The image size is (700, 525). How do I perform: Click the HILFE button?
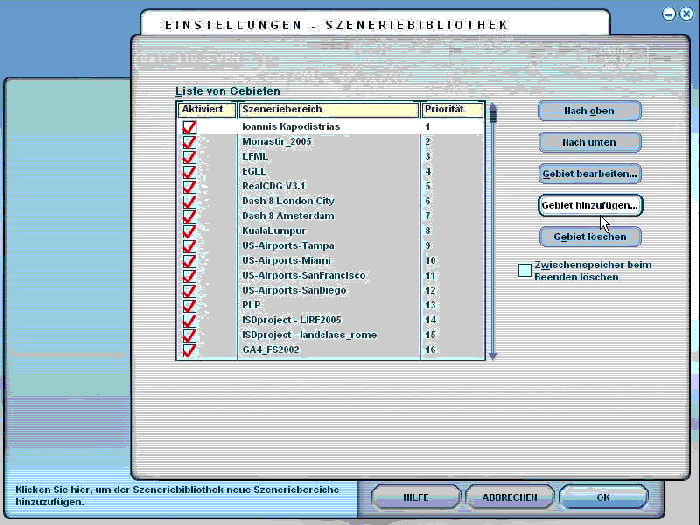[x=415, y=497]
